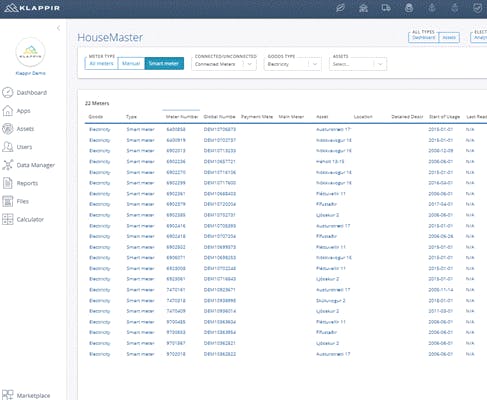
Task: Open the shield checkmark icon in top bar
Action: pos(478,8)
